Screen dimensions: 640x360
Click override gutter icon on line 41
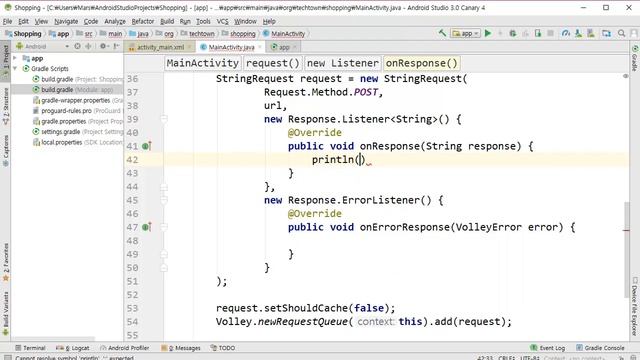(x=147, y=146)
